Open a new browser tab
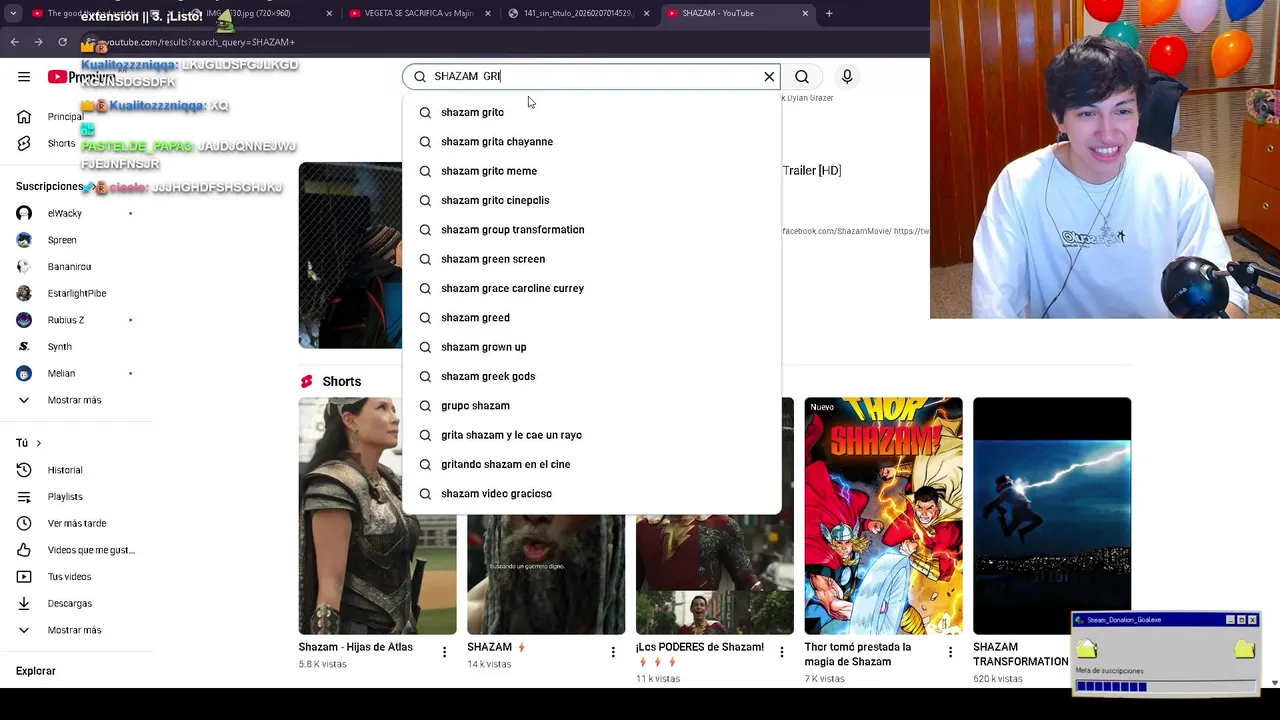The image size is (1280, 720). pyautogui.click(x=829, y=13)
